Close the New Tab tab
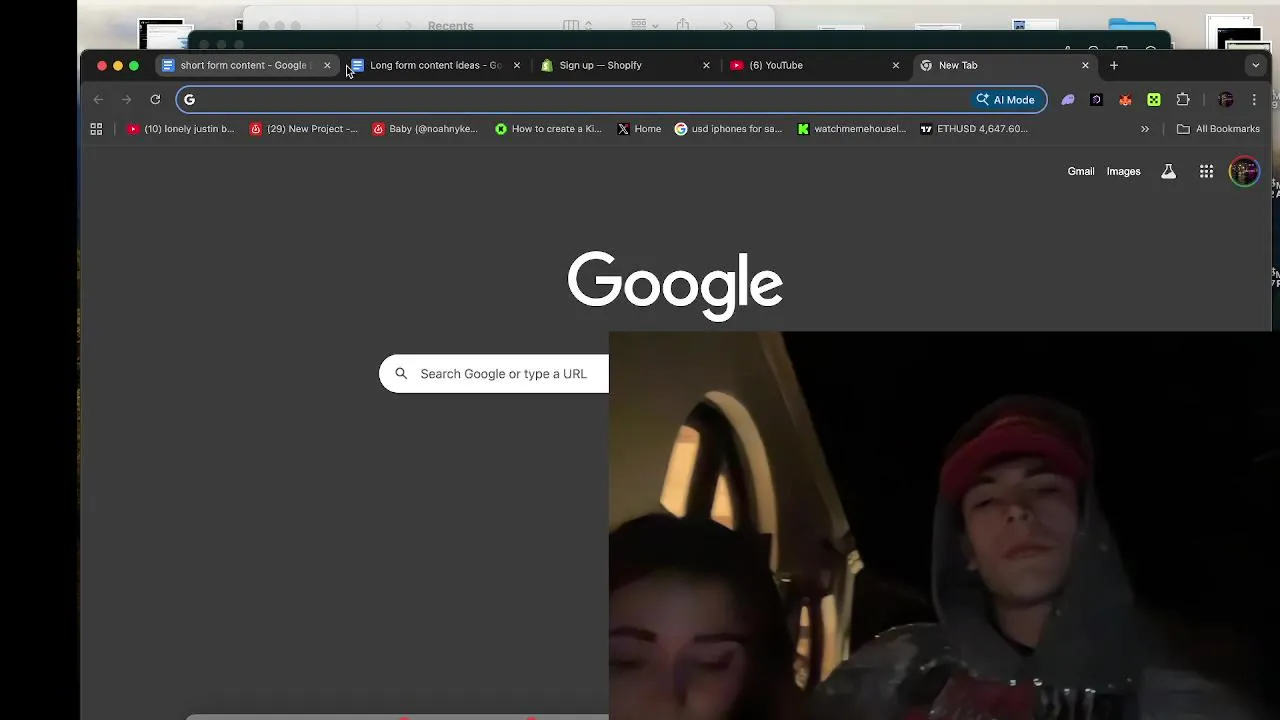Image resolution: width=1280 pixels, height=720 pixels. tap(1085, 65)
